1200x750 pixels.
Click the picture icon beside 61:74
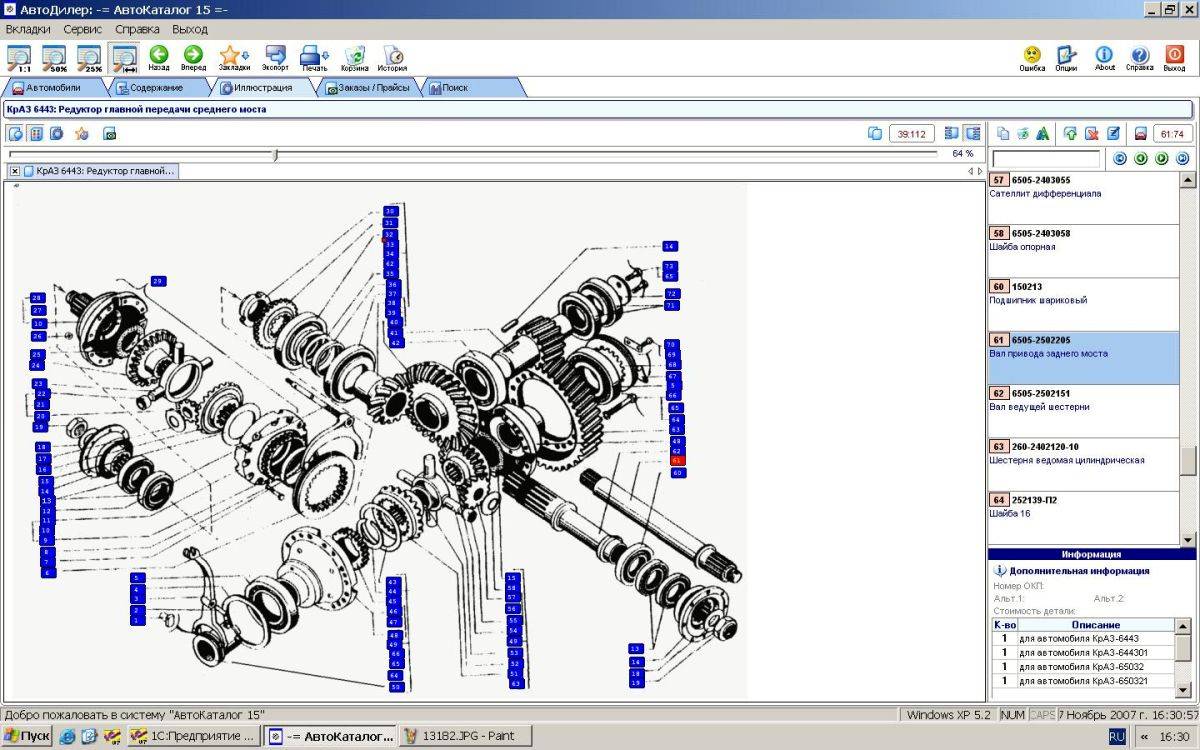1140,133
